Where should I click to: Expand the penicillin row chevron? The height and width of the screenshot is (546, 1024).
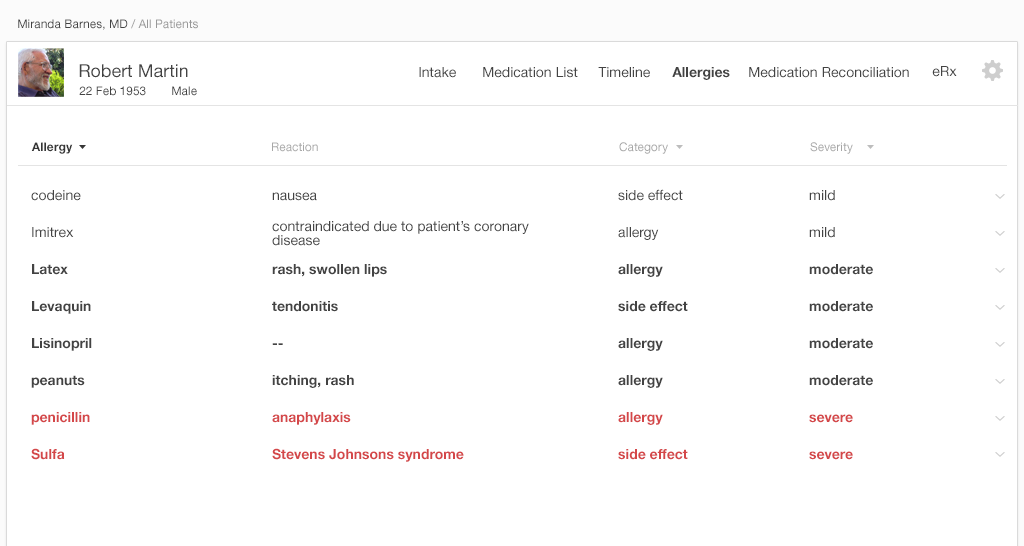click(x=1000, y=418)
